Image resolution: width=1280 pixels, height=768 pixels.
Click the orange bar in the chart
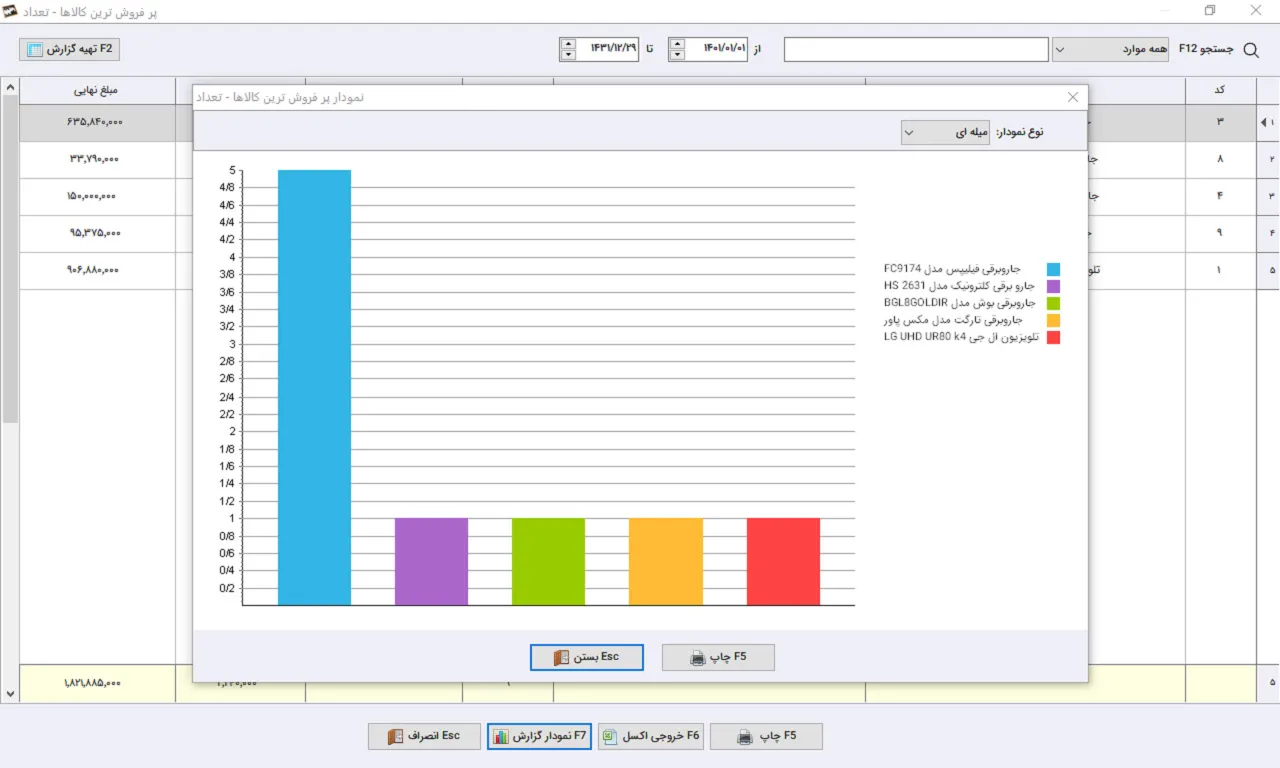click(x=665, y=561)
